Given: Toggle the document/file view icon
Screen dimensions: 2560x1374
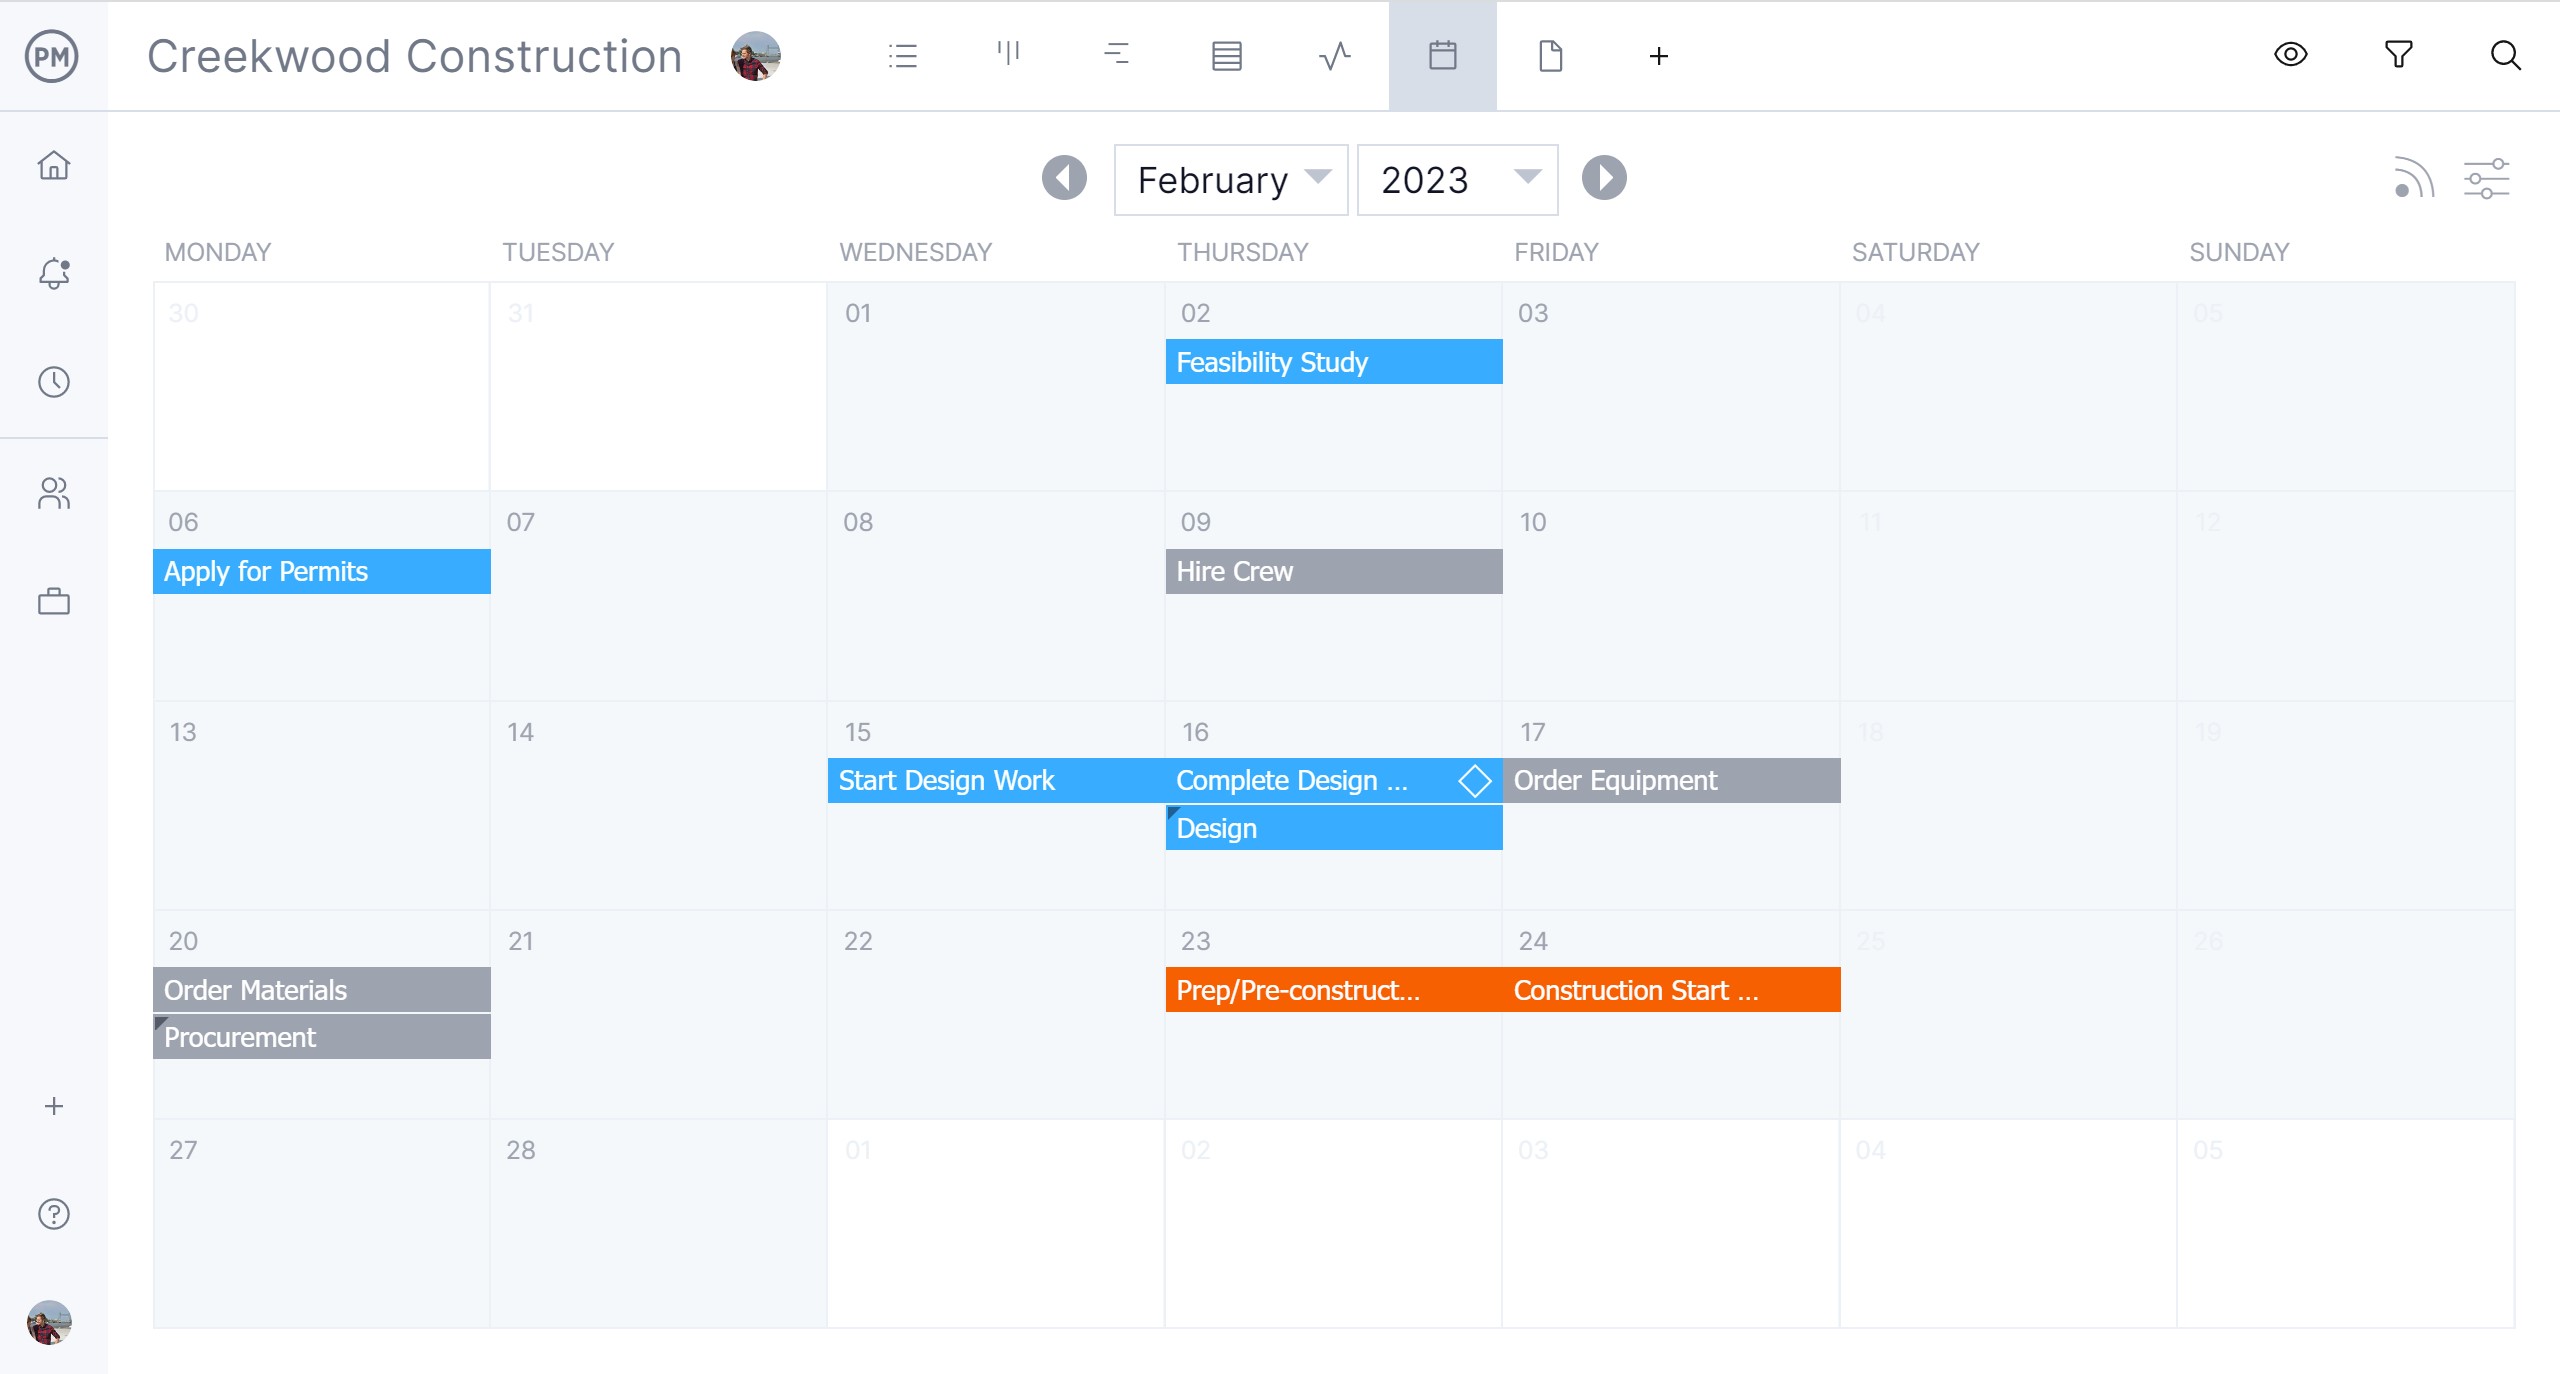Looking at the screenshot, I should [1549, 56].
